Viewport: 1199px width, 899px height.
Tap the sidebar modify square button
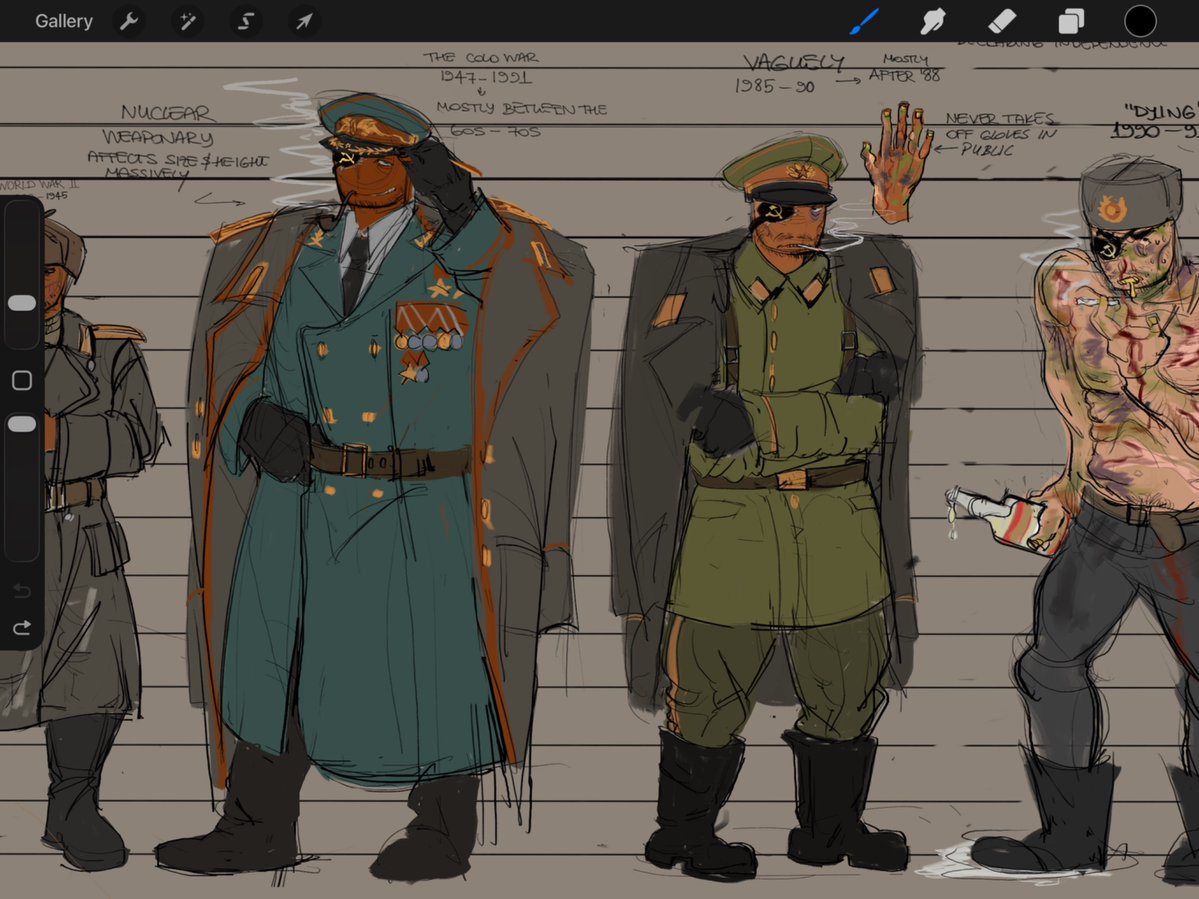click(x=21, y=380)
